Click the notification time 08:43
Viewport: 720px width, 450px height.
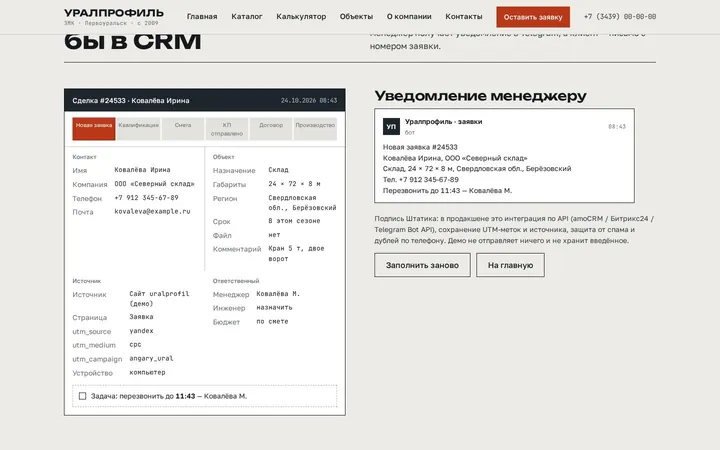point(617,126)
